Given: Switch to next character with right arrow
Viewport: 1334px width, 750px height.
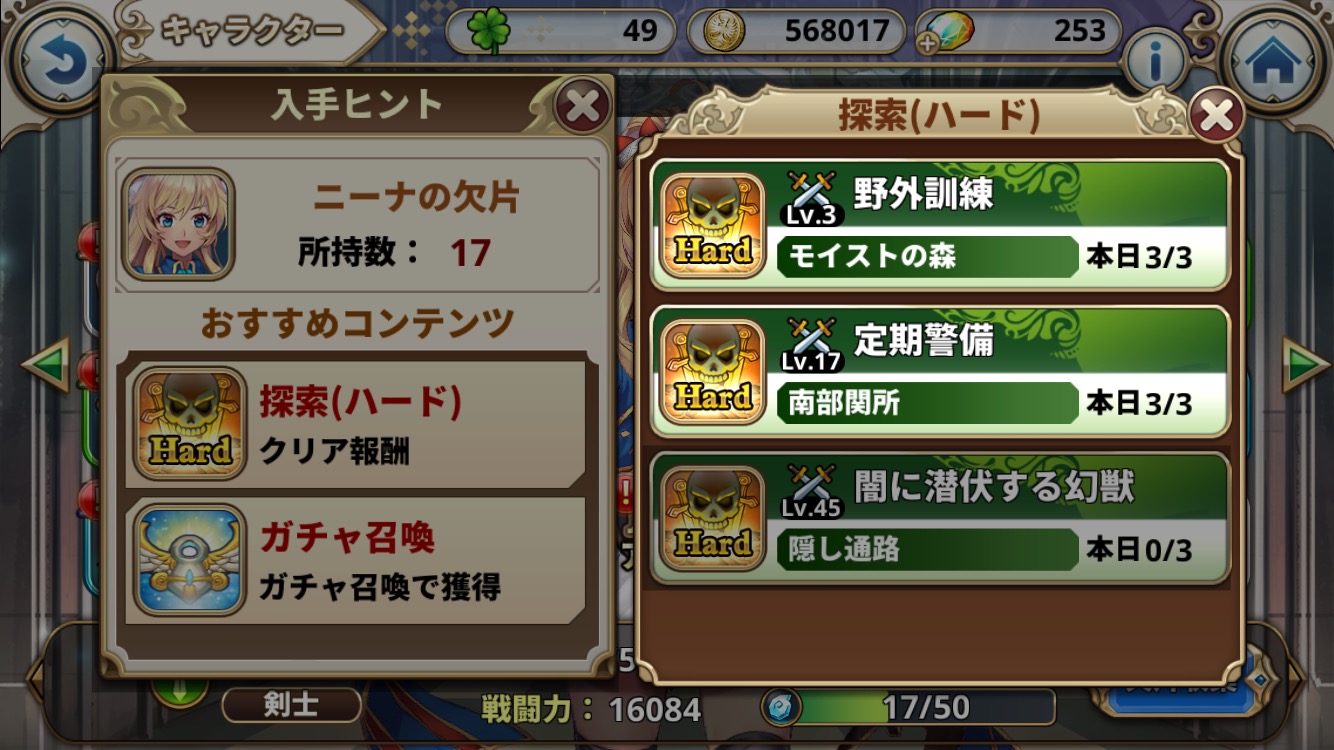Looking at the screenshot, I should click(1306, 364).
